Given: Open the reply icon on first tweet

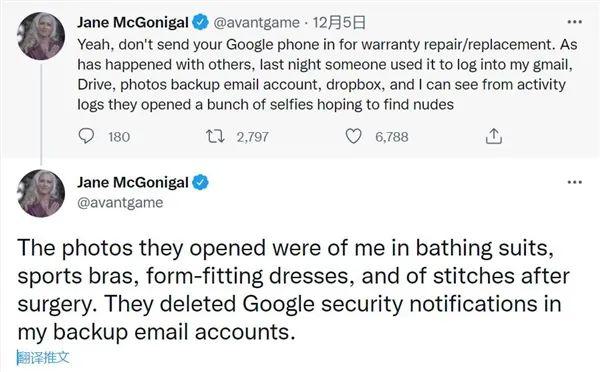Looking at the screenshot, I should 86,136.
